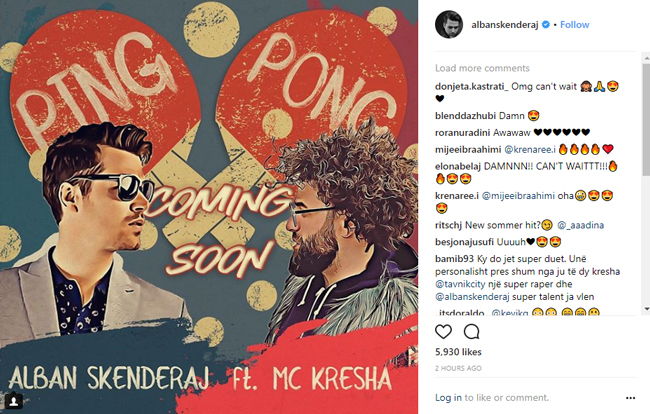Click the scrollbar down arrow in comments
650x414 pixels.
646,309
